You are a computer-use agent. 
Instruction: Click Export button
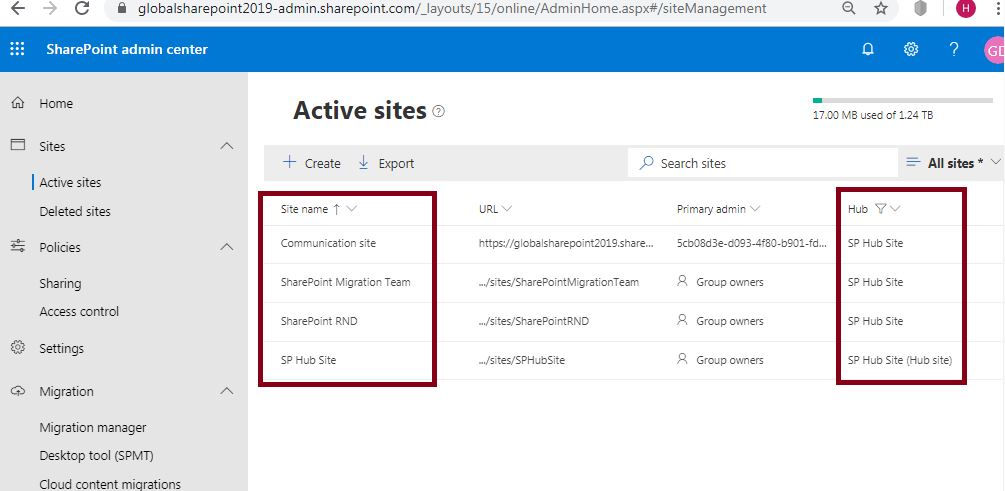386,163
